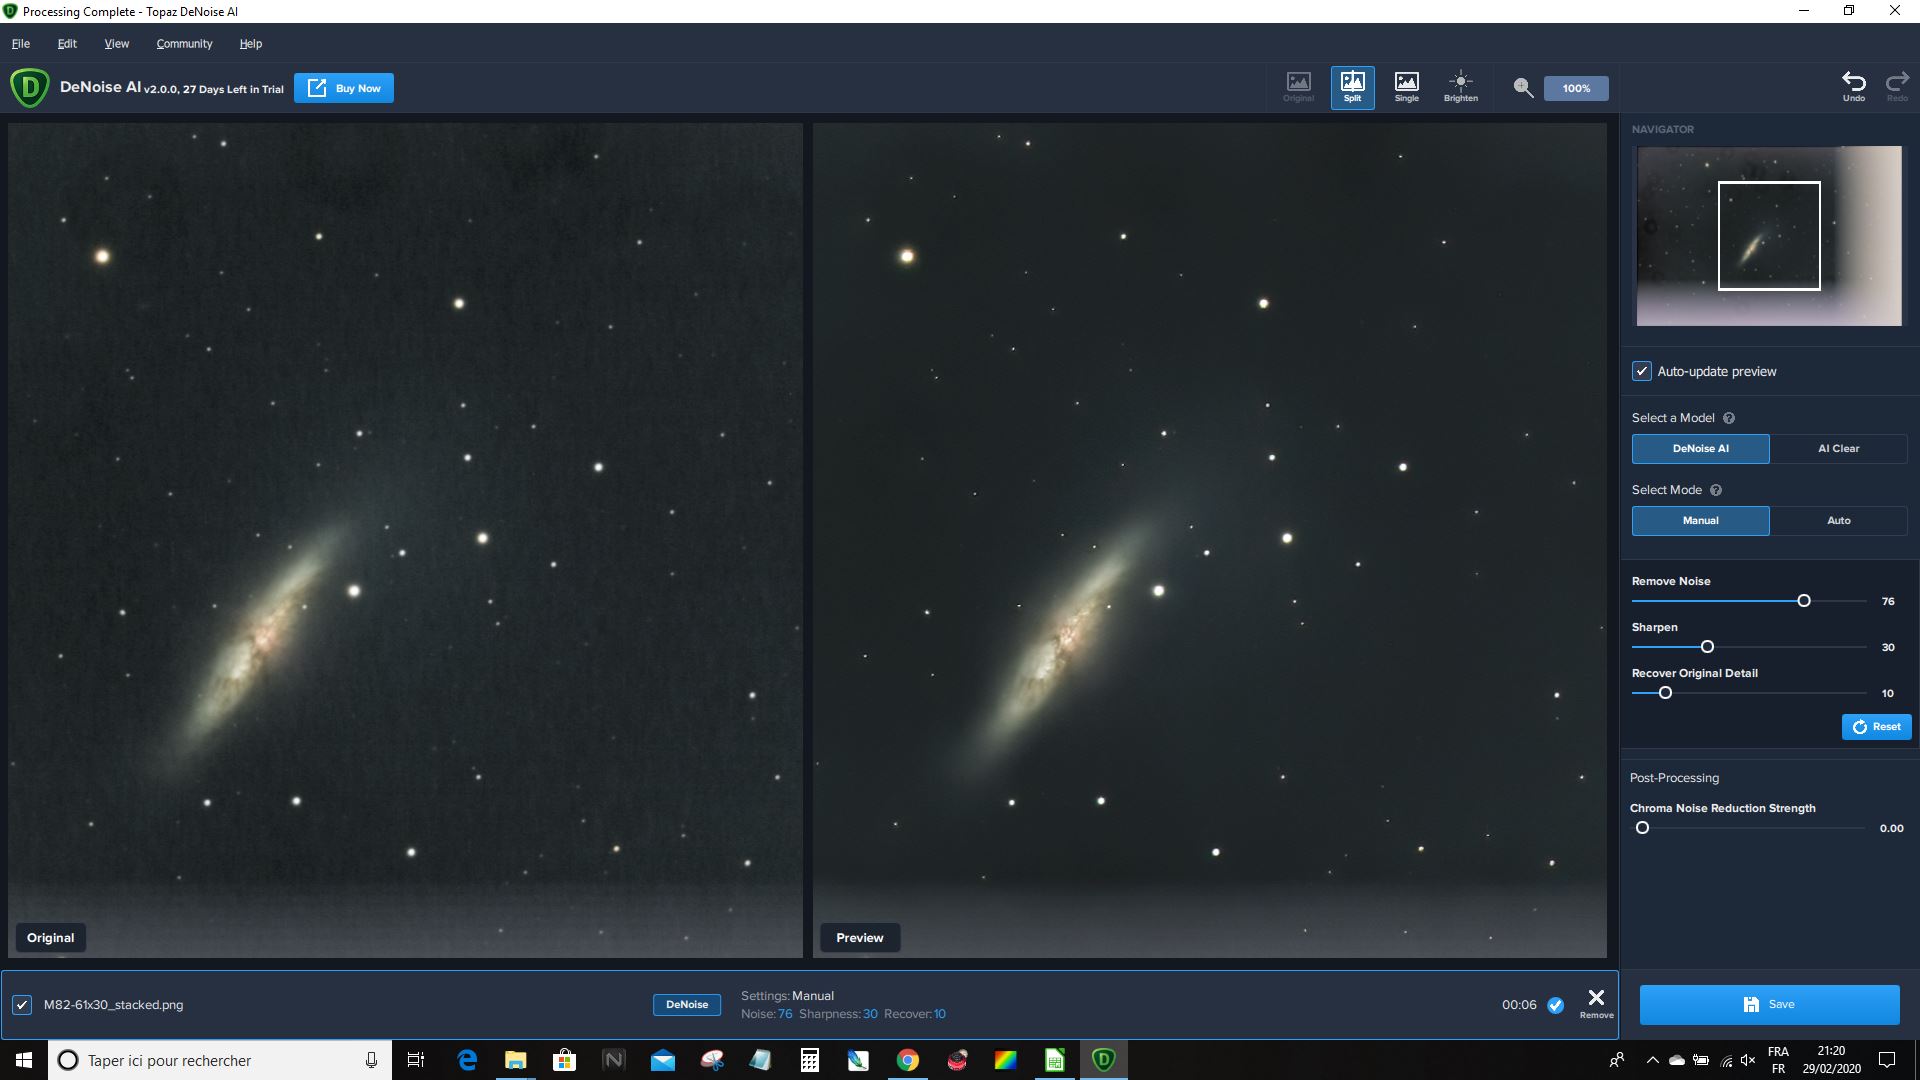Click the Topaz DeNoise taskbar icon
1920x1080 pixels.
coord(1103,1060)
